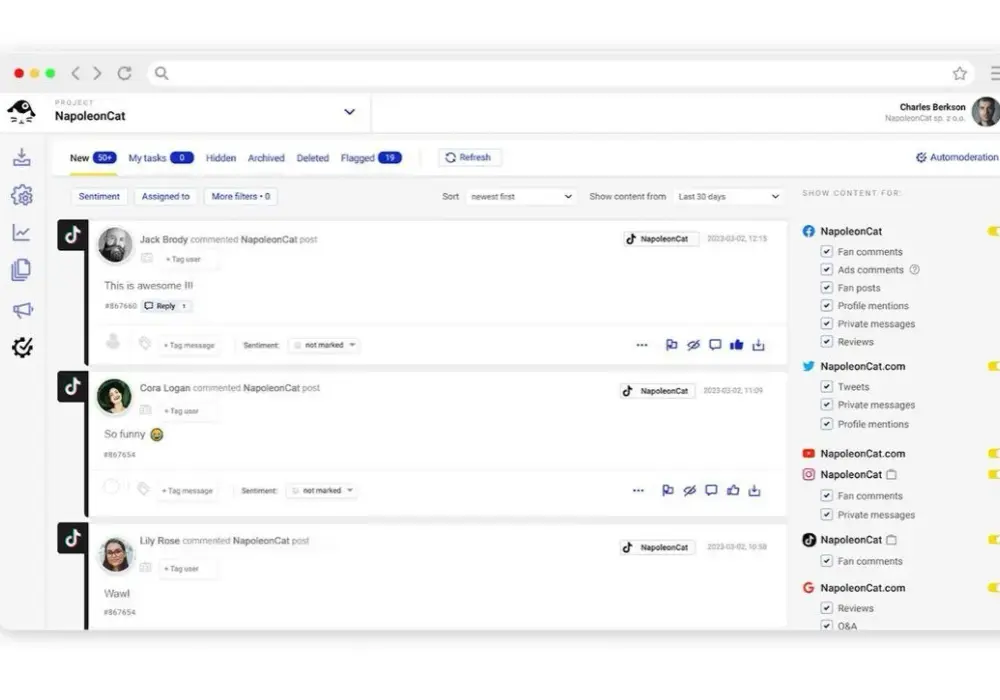
Task: Open the megaphone publishing sidebar icon
Action: point(22,310)
